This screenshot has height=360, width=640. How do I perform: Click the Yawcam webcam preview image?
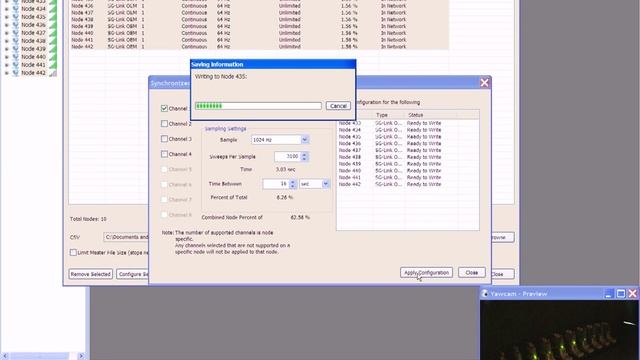(x=559, y=330)
